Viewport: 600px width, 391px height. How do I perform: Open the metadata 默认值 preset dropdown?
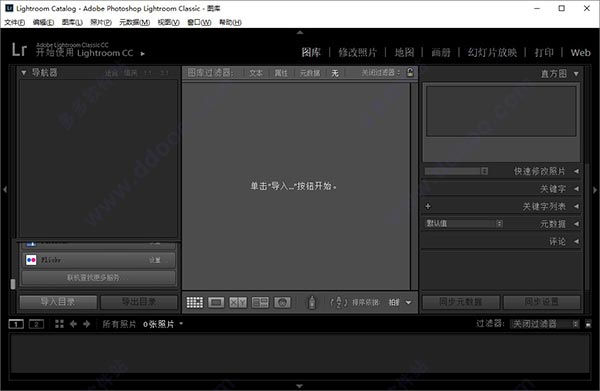coord(463,223)
